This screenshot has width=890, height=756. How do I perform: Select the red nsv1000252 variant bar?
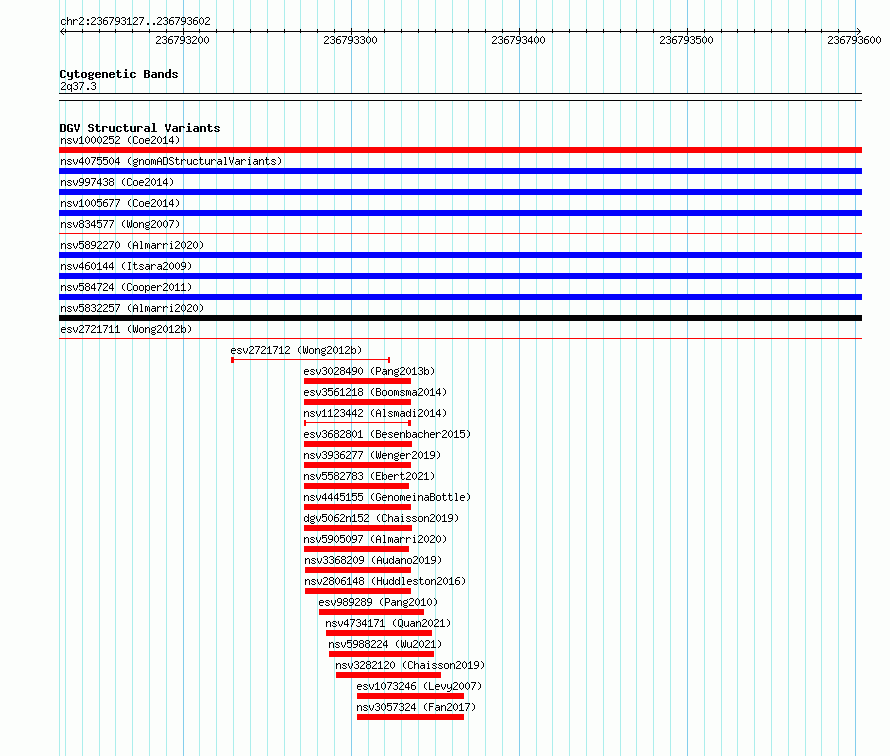click(460, 150)
